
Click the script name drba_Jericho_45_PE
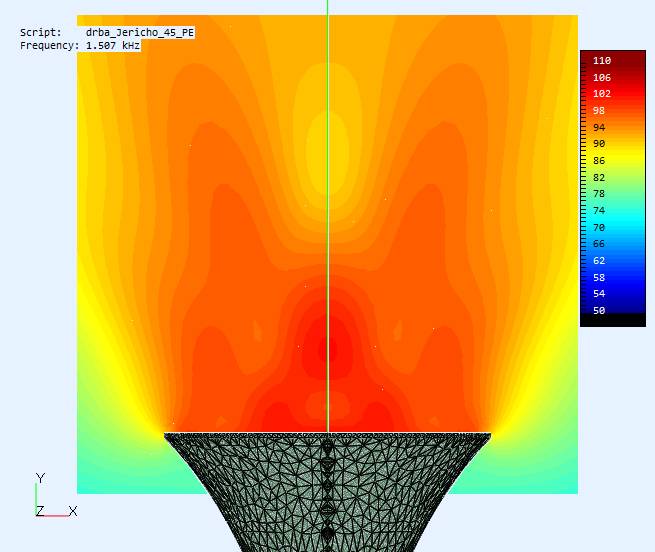click(x=140, y=33)
